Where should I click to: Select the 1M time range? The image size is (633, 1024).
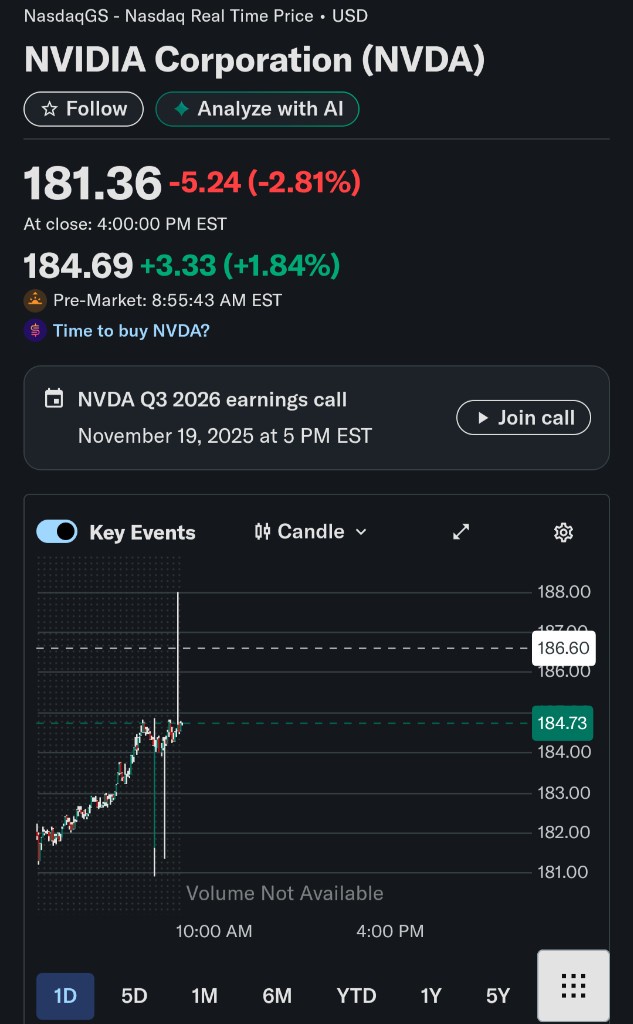click(204, 996)
